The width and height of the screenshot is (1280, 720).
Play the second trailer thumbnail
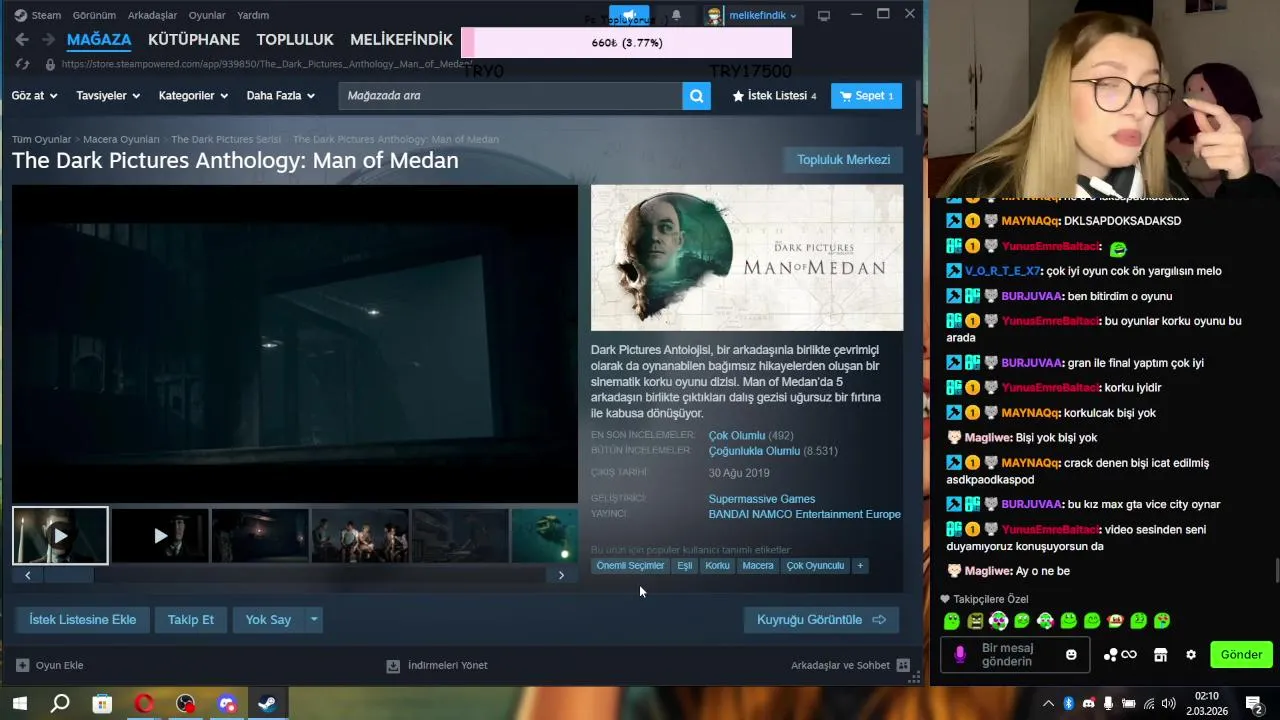click(160, 536)
